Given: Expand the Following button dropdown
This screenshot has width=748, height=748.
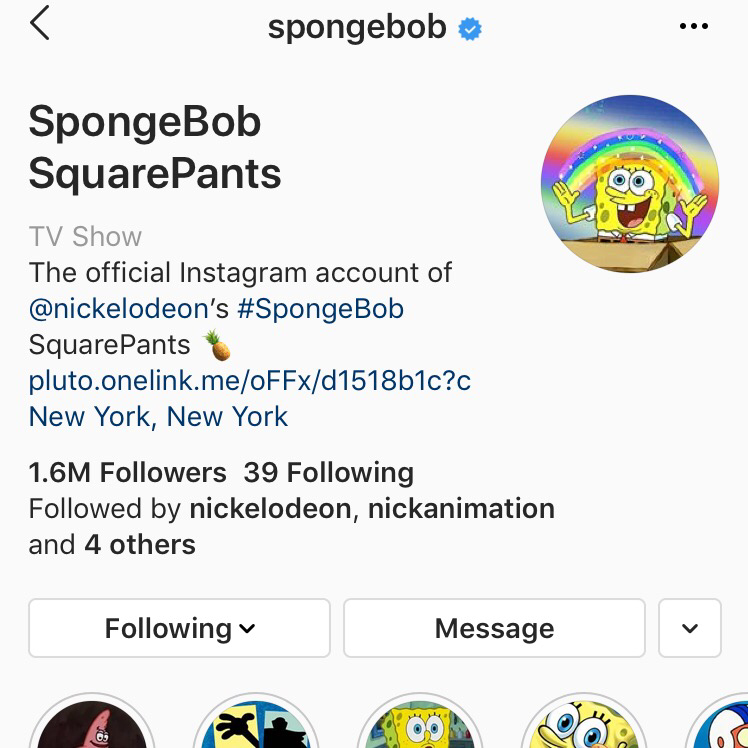Looking at the screenshot, I should [179, 628].
